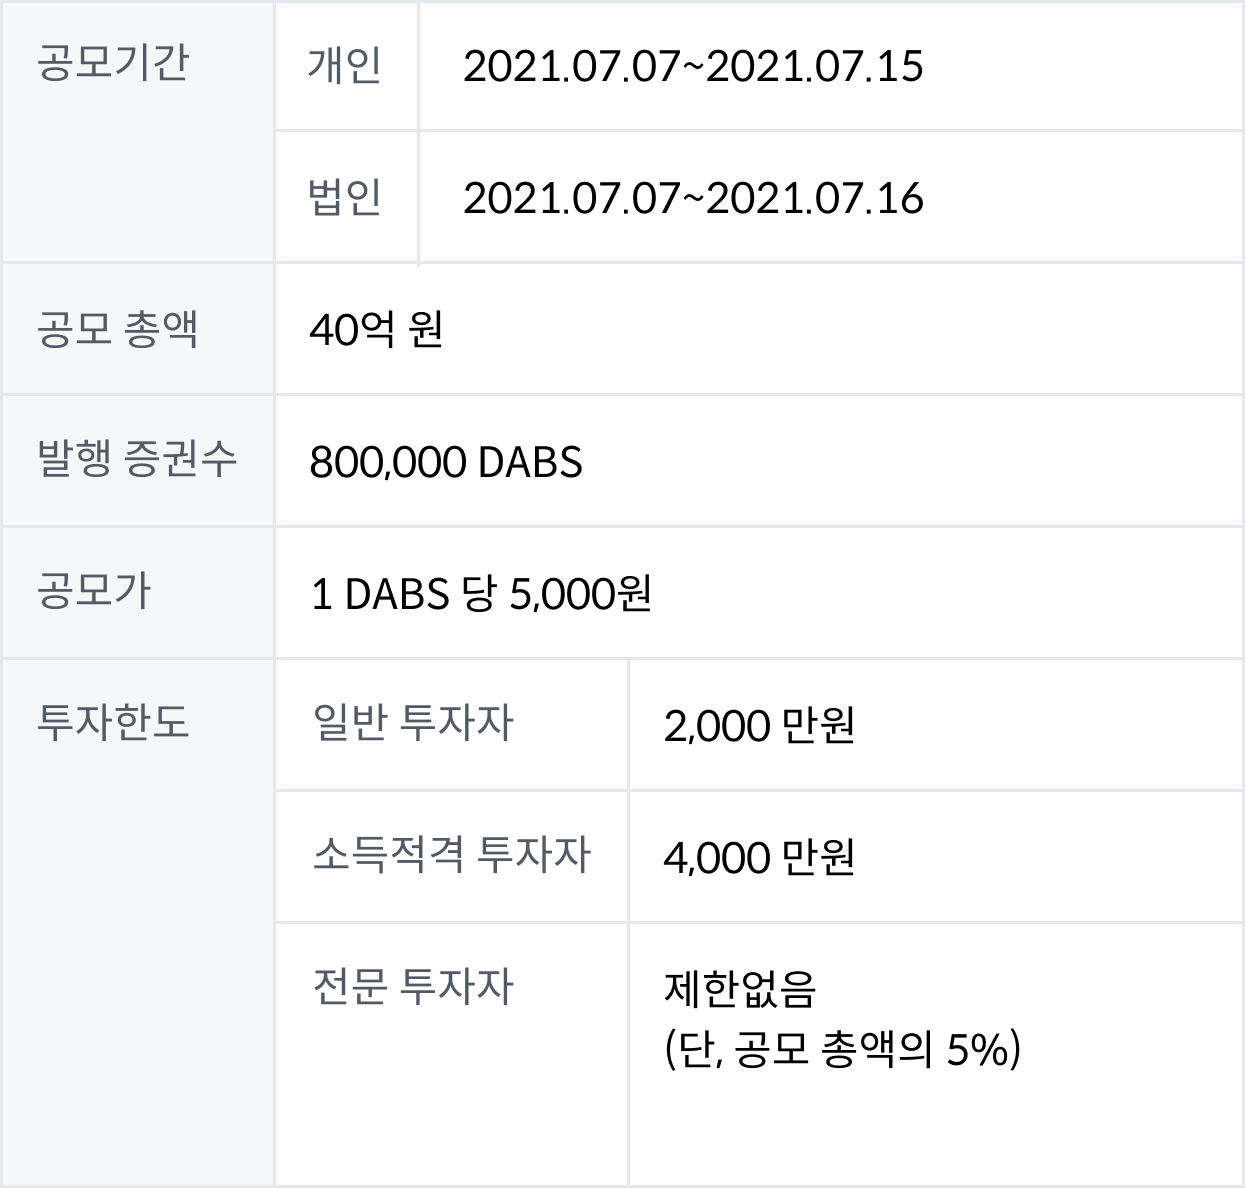Click the 2021.07.07~2021.07.15 date range
Screen dimensions: 1245x1188
click(x=693, y=66)
